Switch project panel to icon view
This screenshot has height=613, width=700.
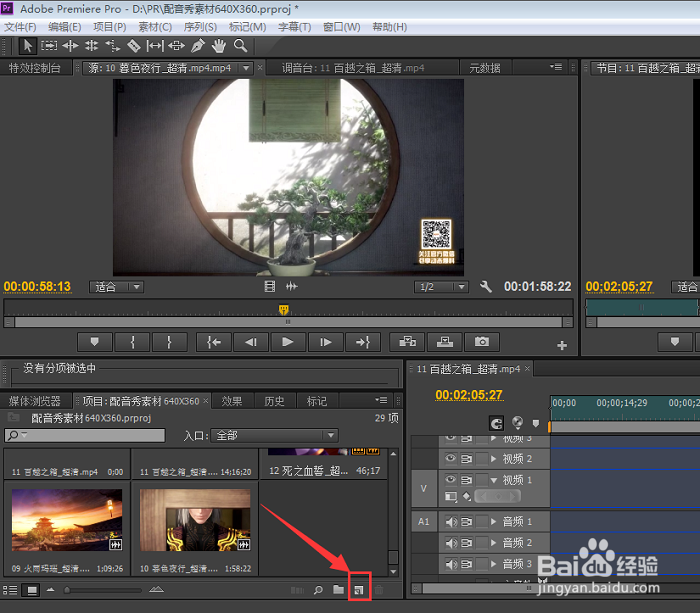pos(31,590)
